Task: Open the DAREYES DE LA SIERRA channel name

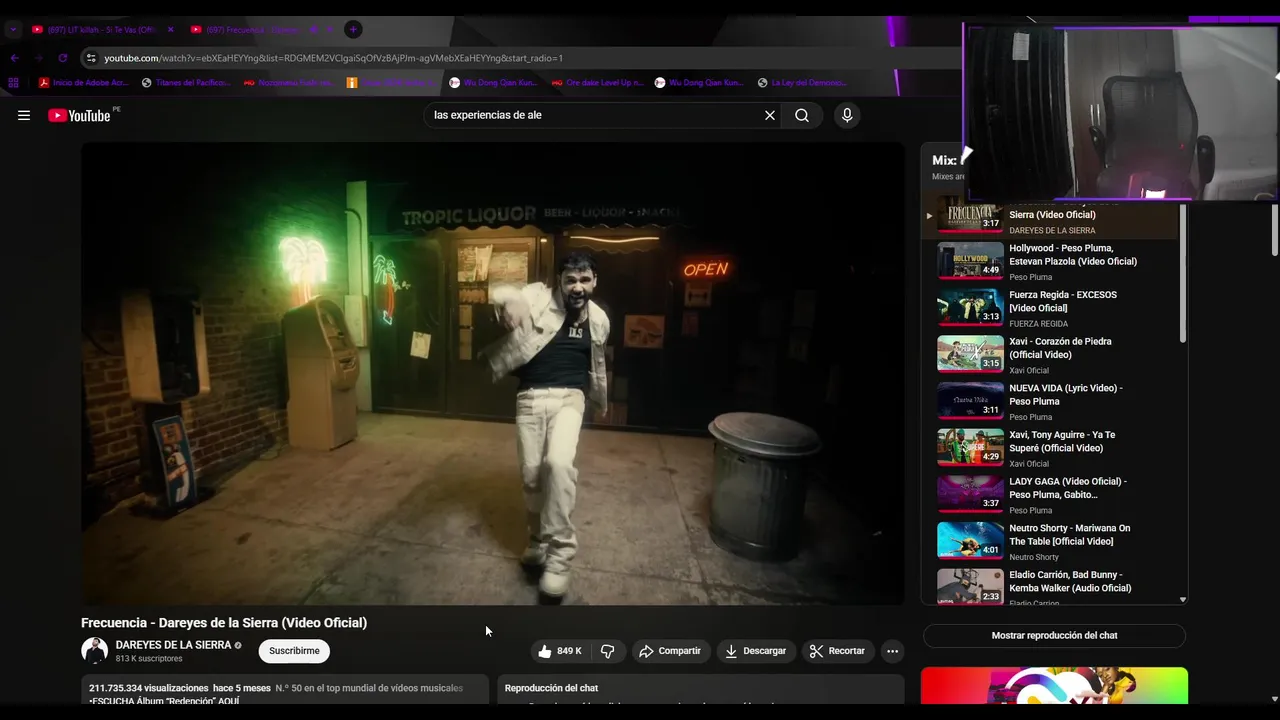Action: click(173, 645)
